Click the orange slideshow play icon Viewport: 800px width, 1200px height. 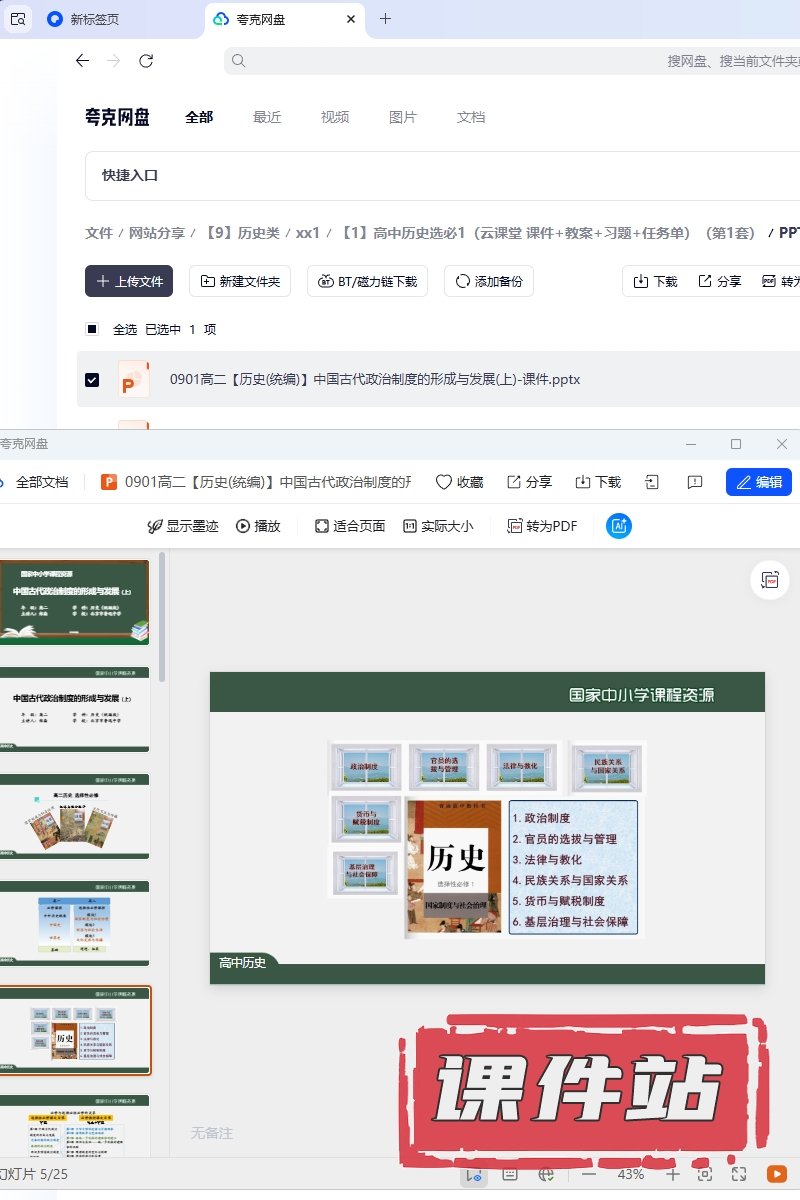(776, 1174)
